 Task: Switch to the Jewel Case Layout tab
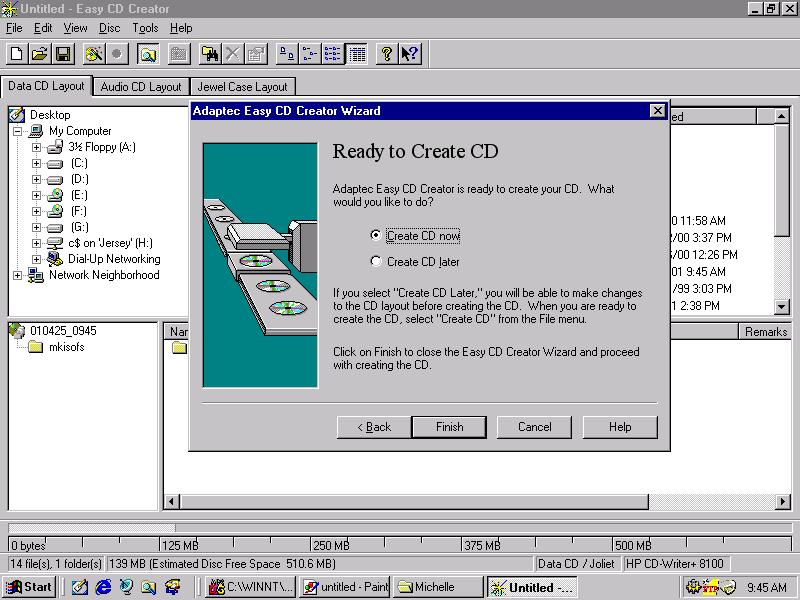(x=242, y=87)
